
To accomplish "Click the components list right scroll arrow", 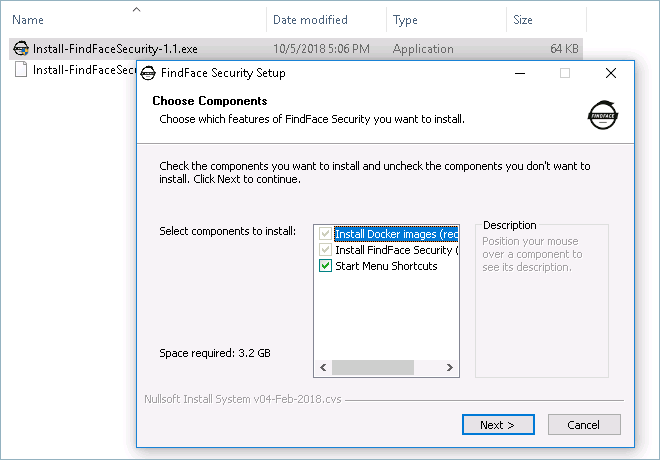I will point(450,367).
